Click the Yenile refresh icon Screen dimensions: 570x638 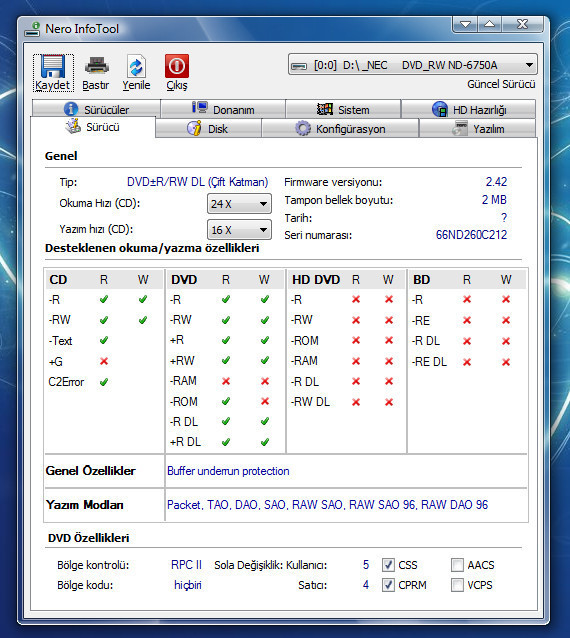136,66
